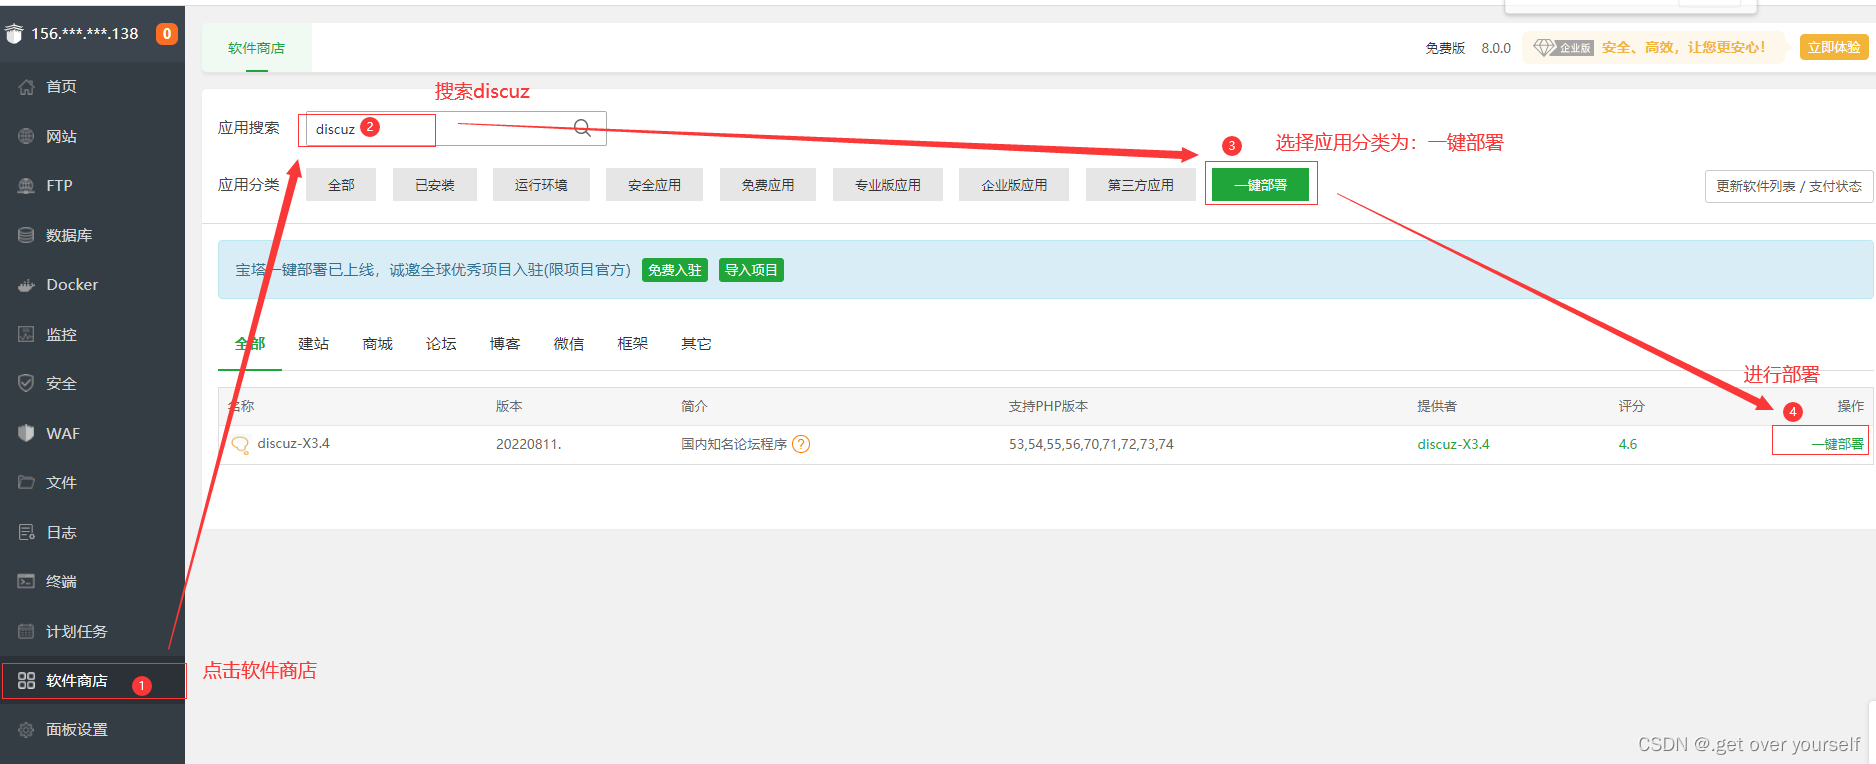Click the discuz-X3.4 name cell
Image resolution: width=1876 pixels, height=764 pixels.
[293, 443]
